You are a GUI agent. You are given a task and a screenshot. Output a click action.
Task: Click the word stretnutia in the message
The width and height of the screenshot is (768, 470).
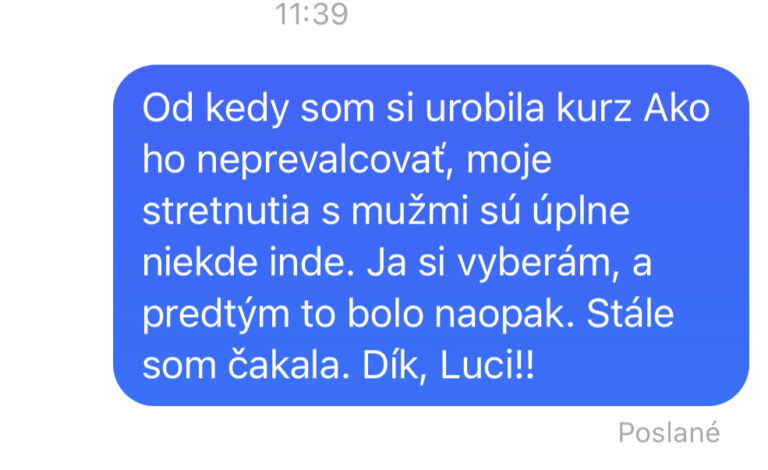coord(226,211)
